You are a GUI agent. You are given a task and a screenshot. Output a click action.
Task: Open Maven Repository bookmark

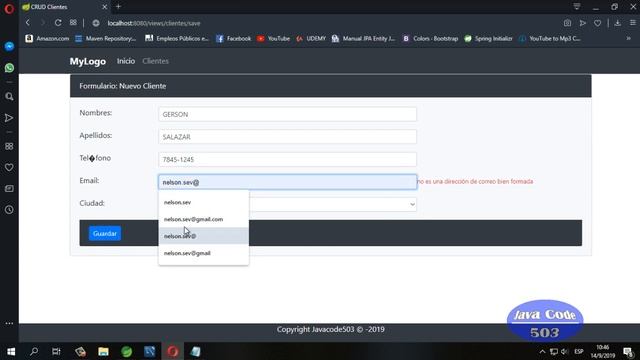point(106,38)
